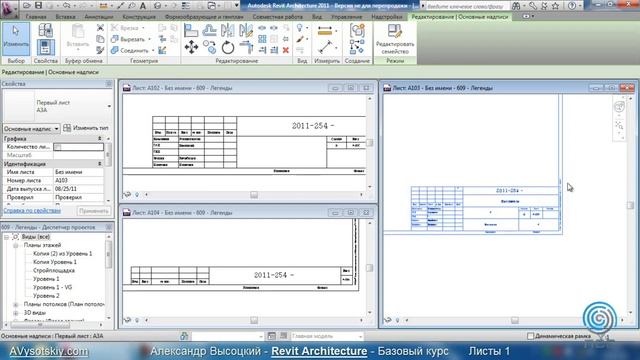Click horizontal scrollbar in sheet A102 window
Image resolution: width=640 pixels, height=360 pixels.
253,195
